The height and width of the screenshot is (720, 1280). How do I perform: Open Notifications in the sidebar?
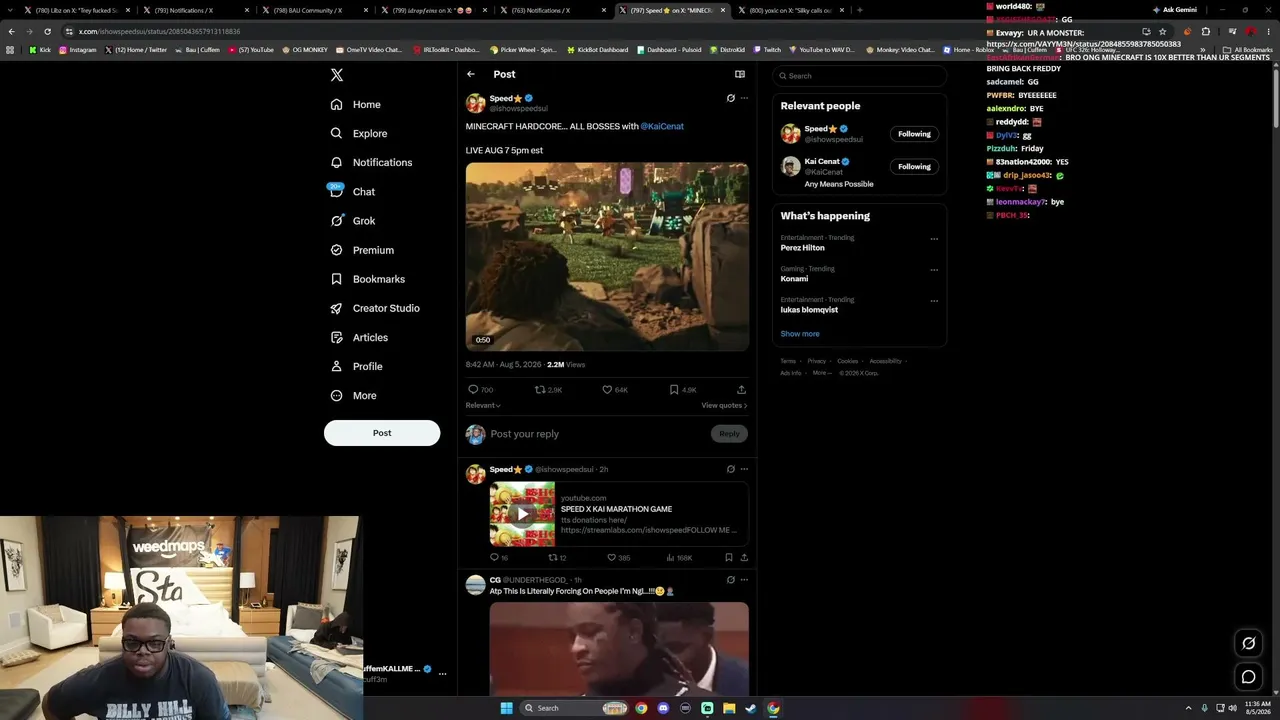coord(371,162)
